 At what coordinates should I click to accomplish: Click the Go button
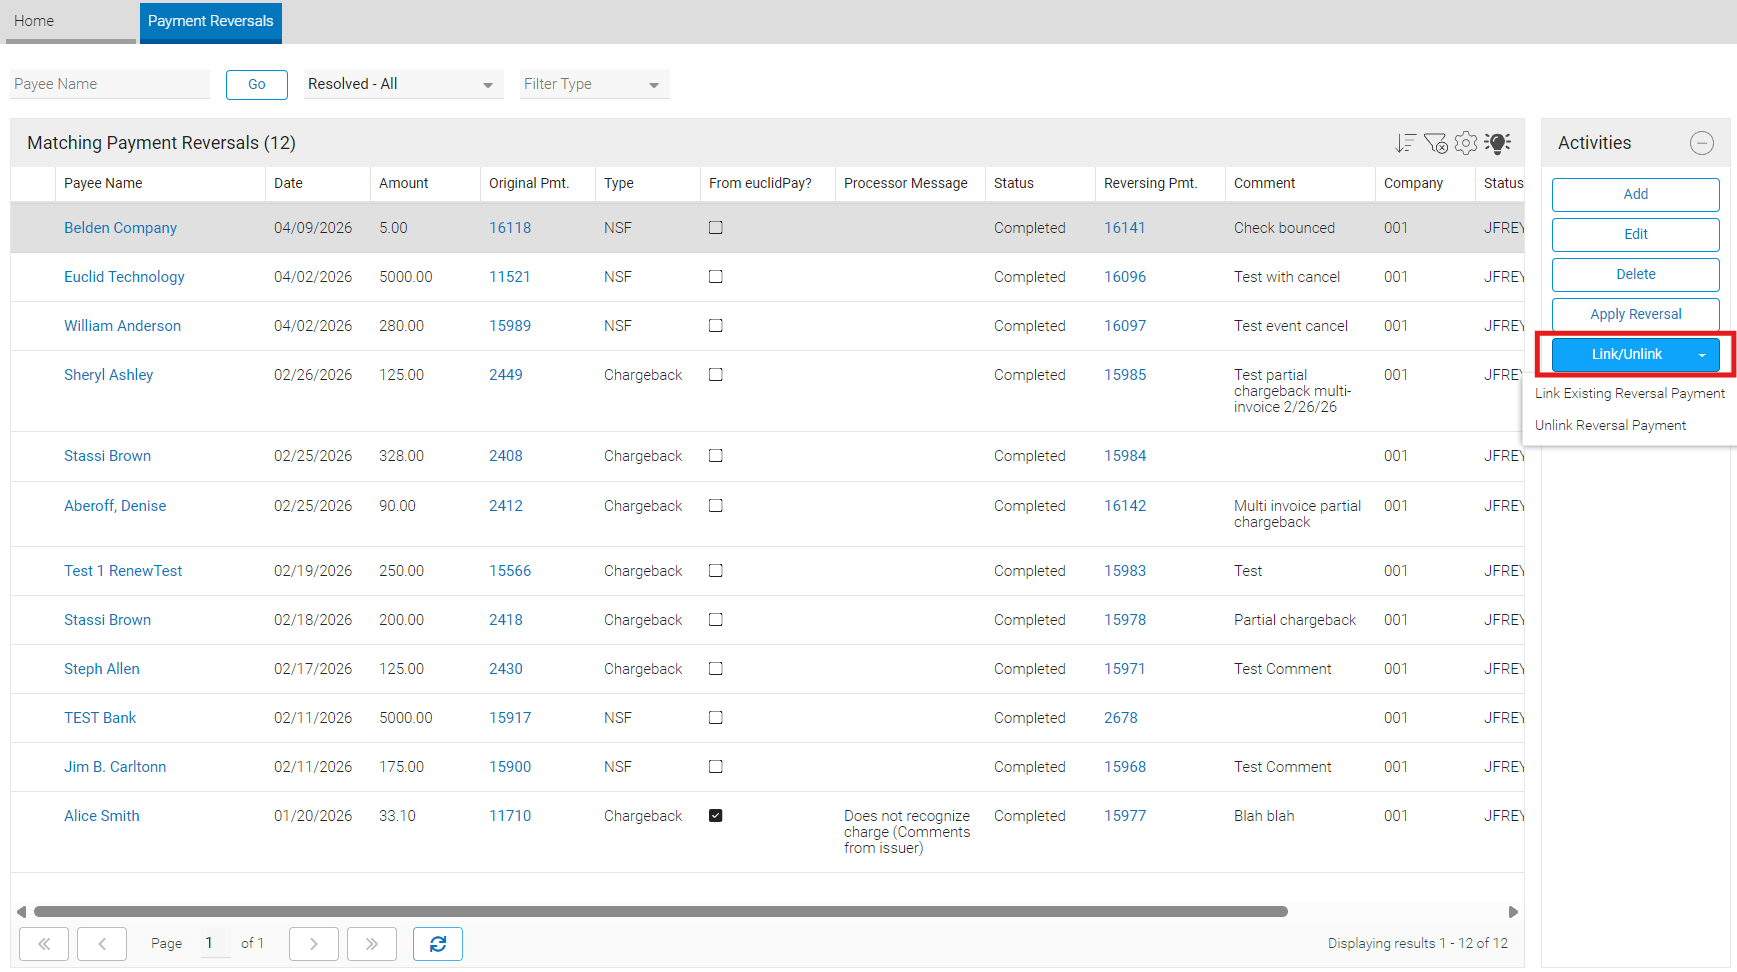257,85
